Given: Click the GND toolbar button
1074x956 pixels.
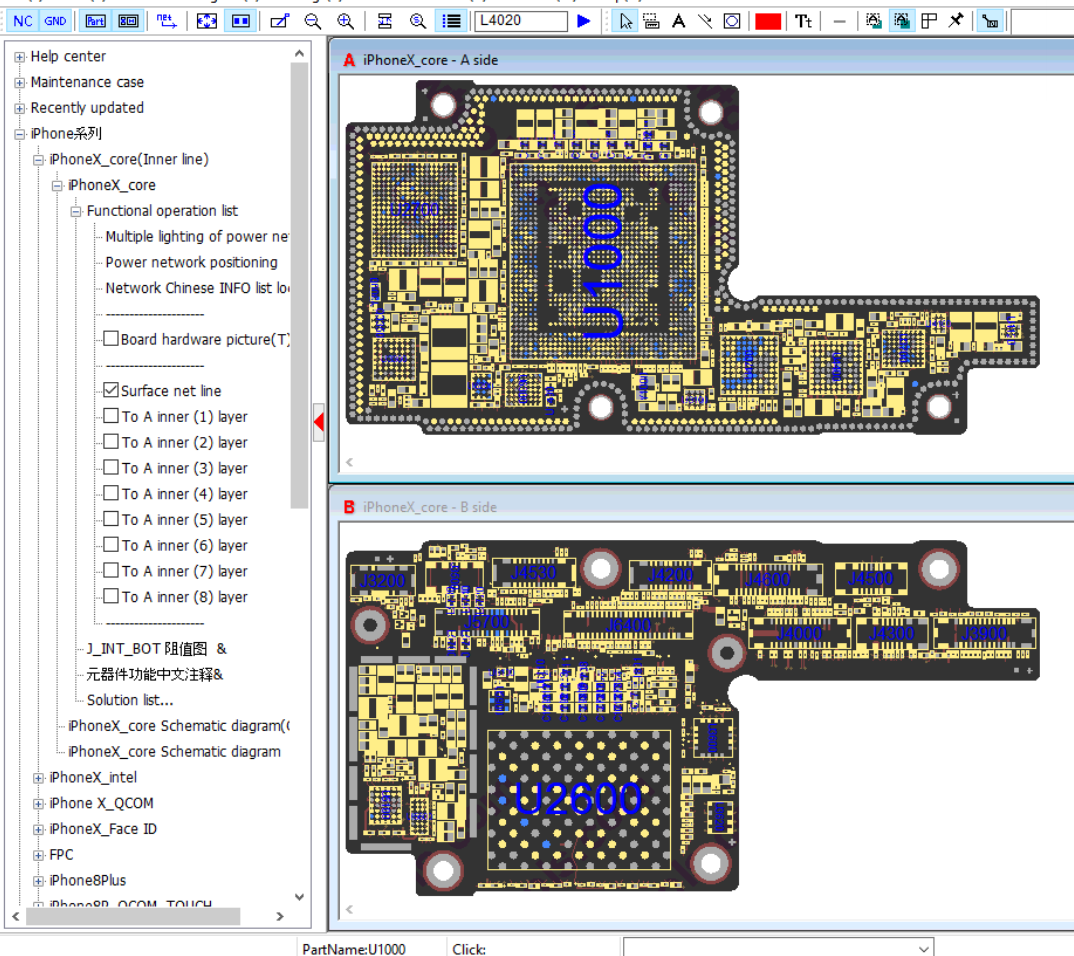Looking at the screenshot, I should click(x=56, y=21).
